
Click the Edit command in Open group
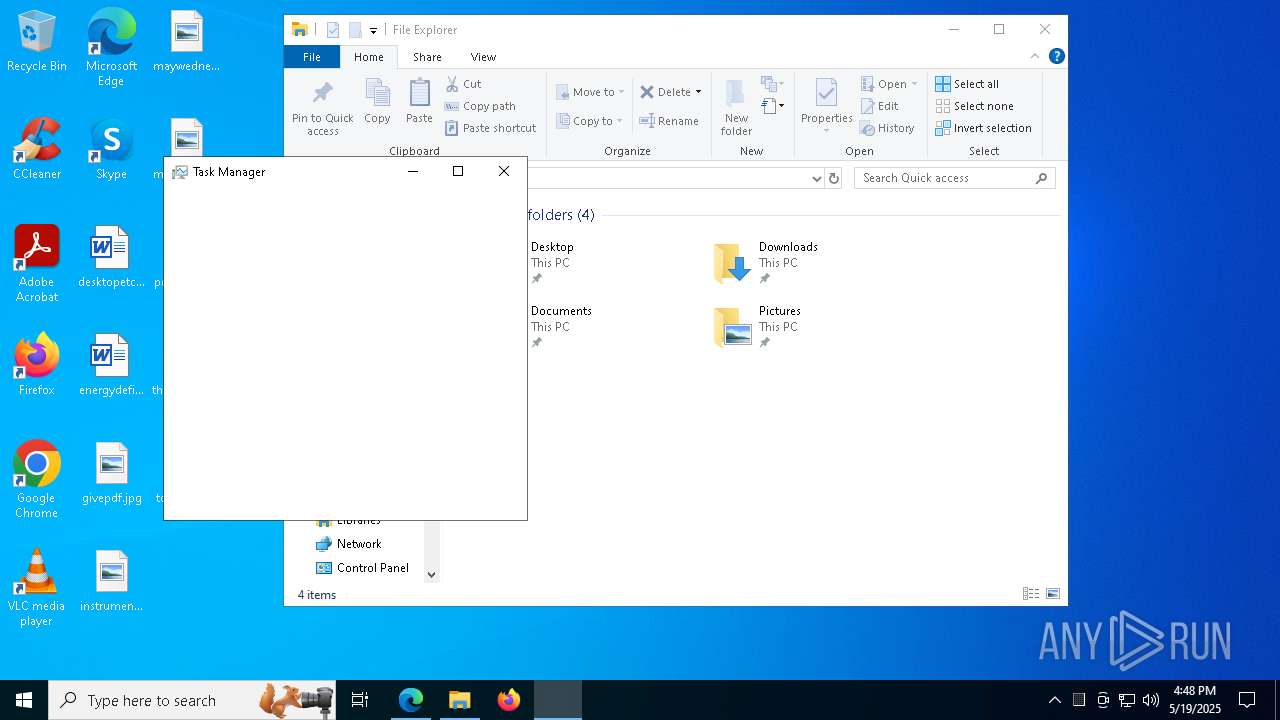coord(879,106)
